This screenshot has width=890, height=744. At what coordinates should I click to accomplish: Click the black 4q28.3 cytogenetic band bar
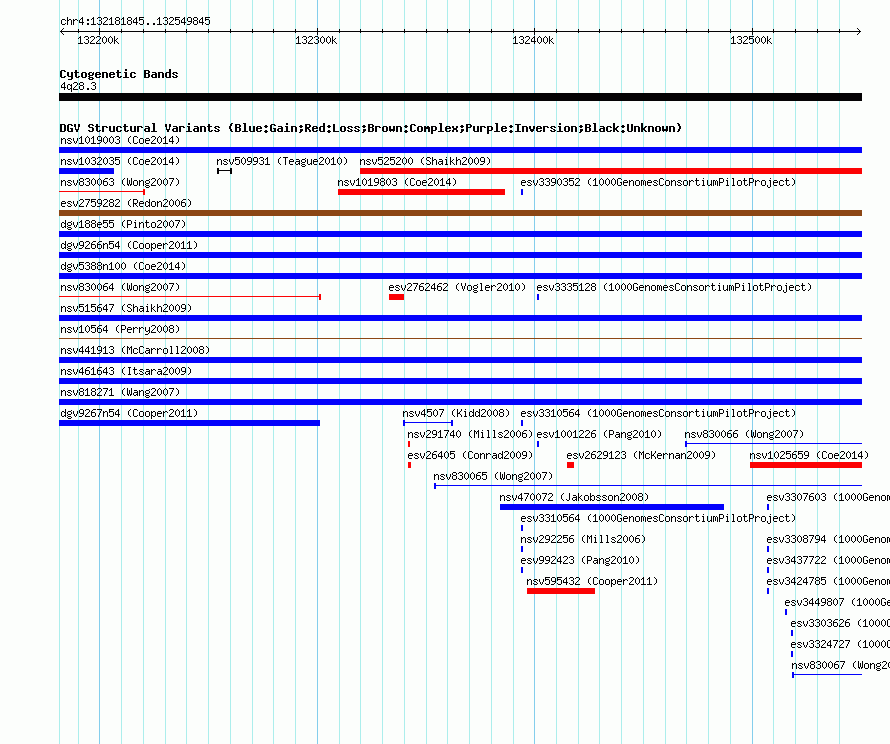coord(460,97)
